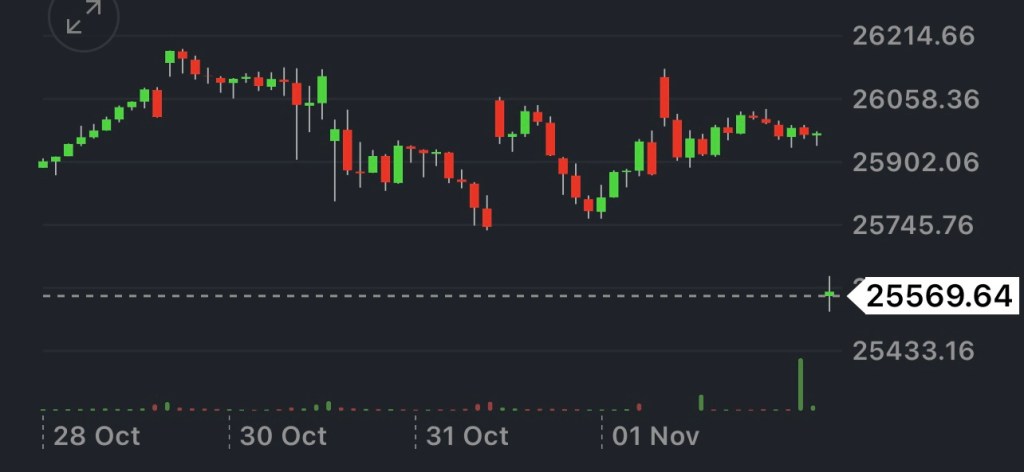Click the first green candle at far left

[43, 163]
